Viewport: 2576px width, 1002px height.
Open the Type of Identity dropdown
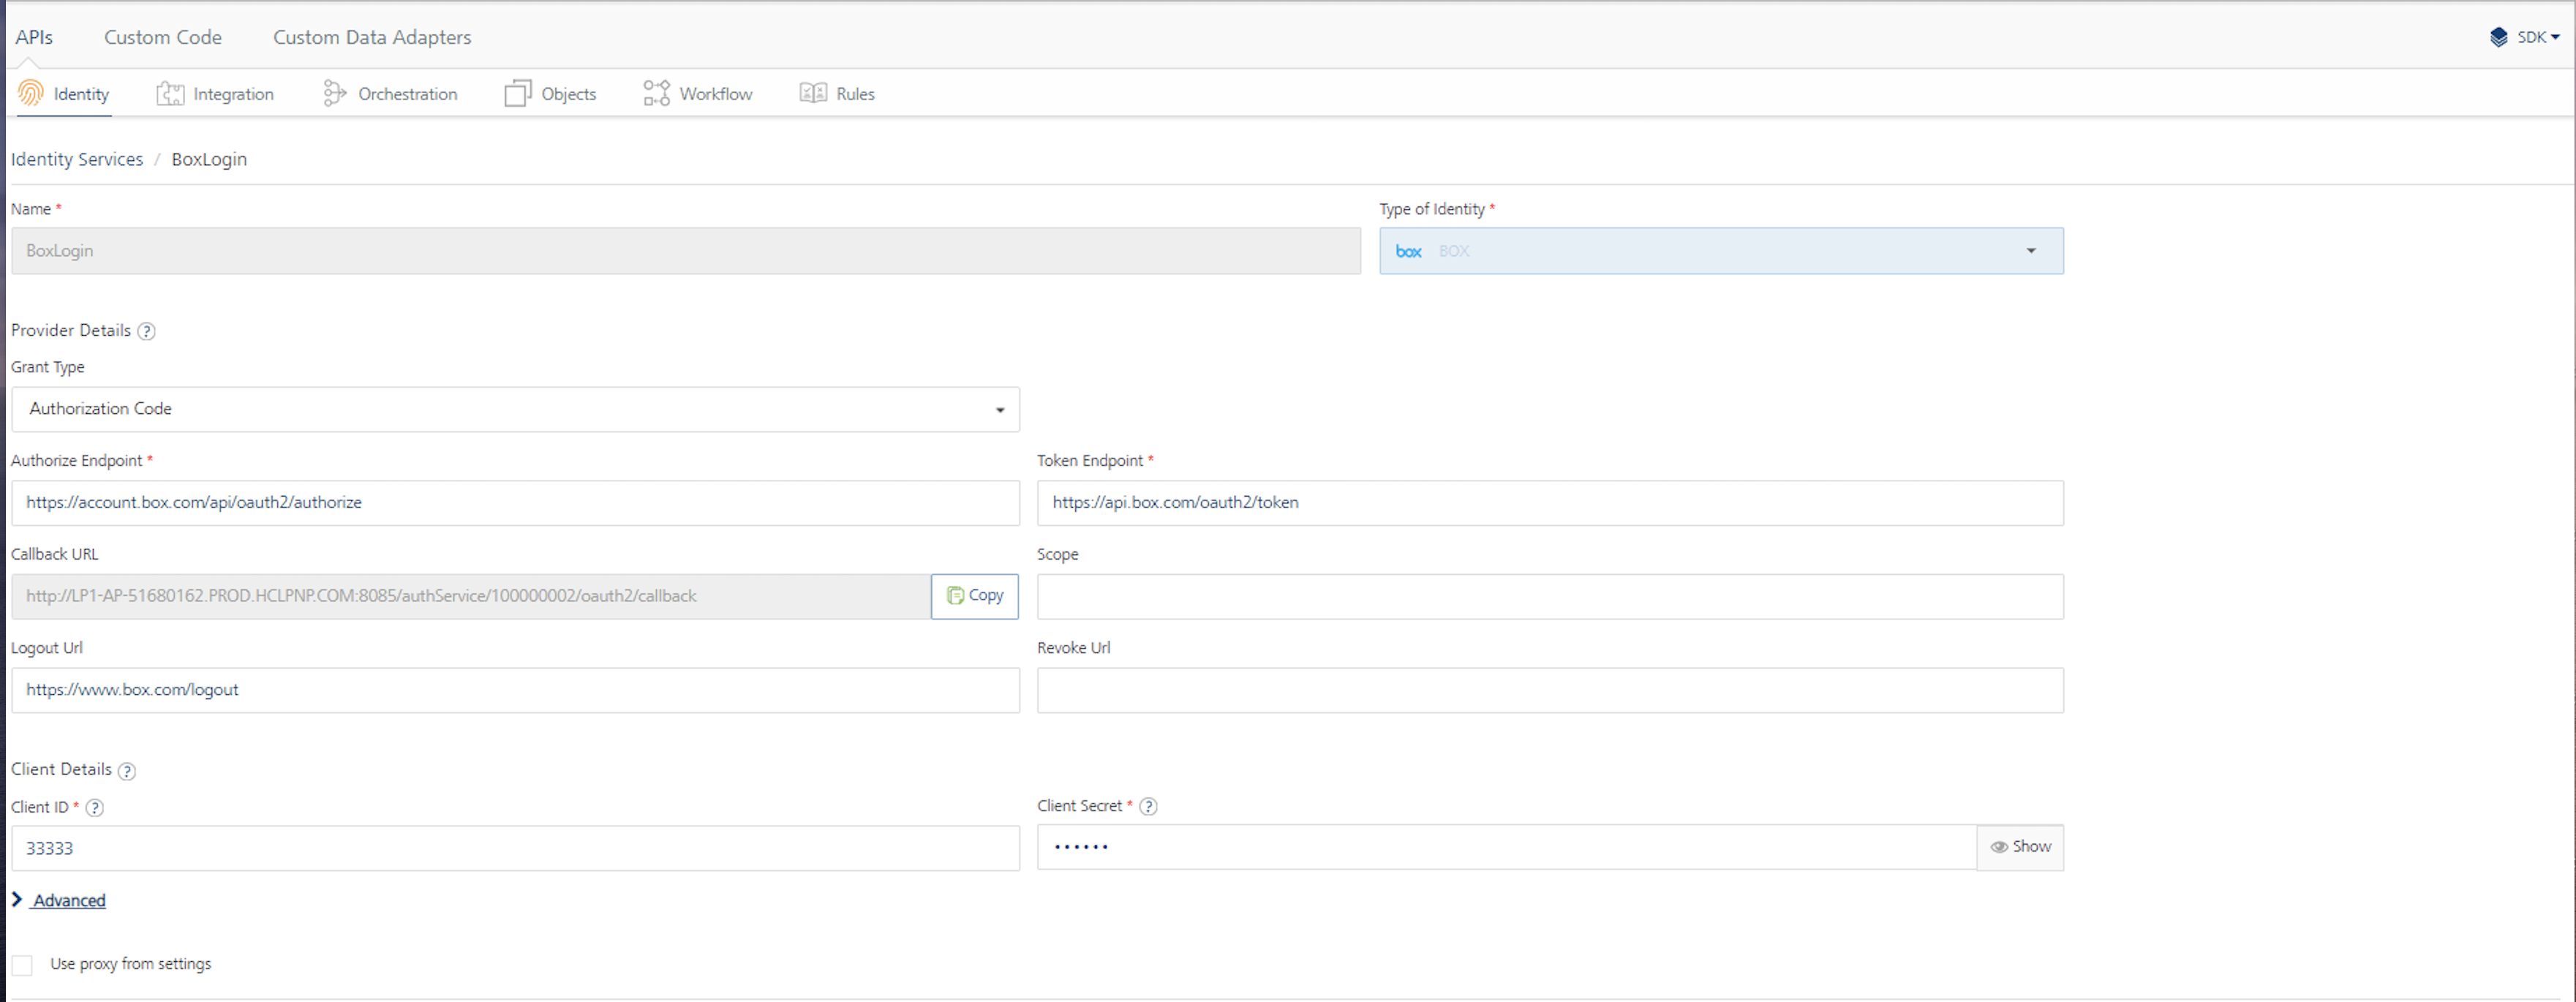pyautogui.click(x=1720, y=251)
